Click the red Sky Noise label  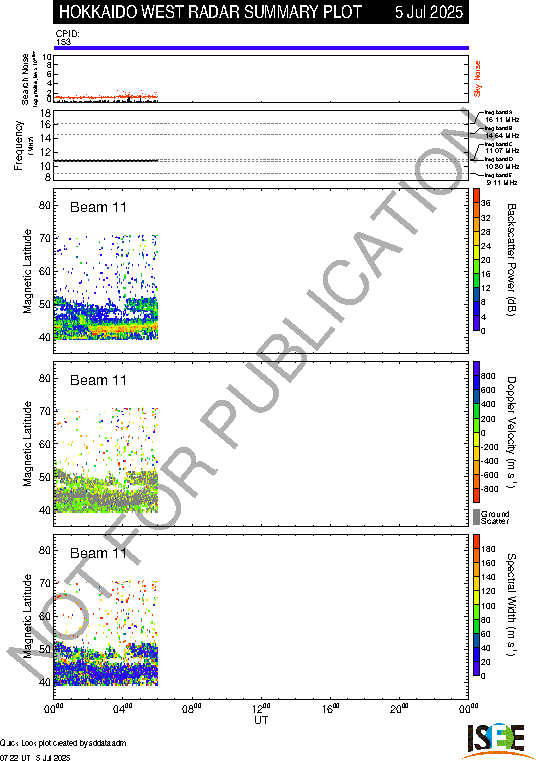pyautogui.click(x=478, y=79)
